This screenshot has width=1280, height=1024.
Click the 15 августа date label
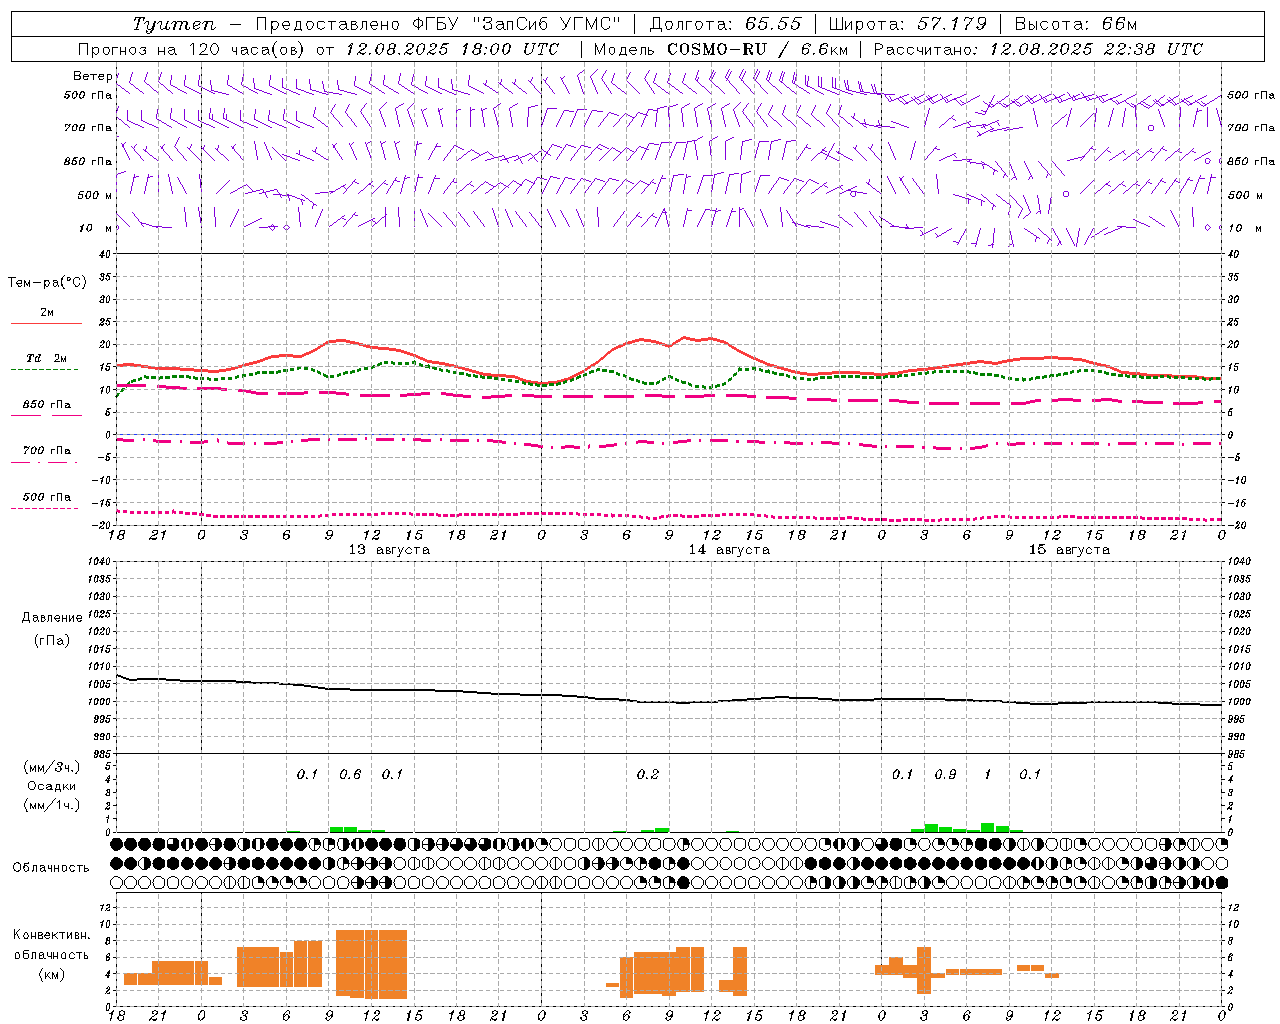[1069, 550]
